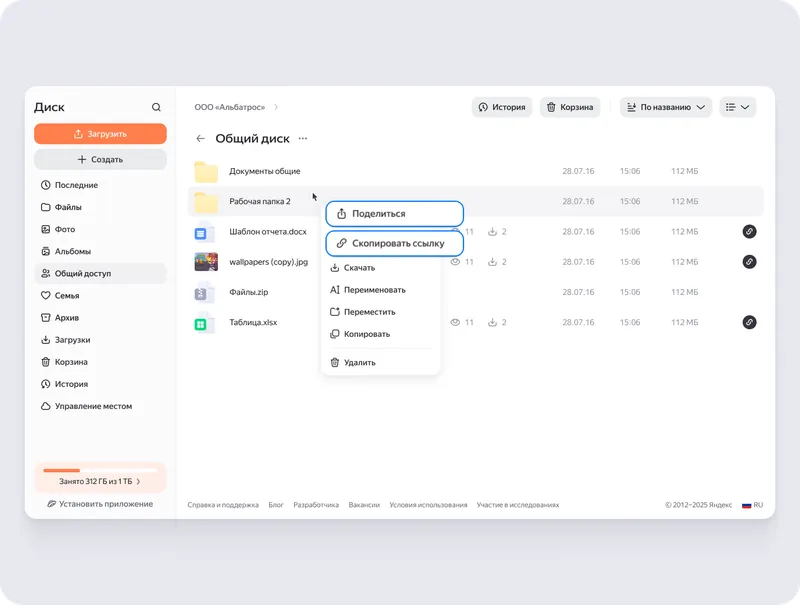
Task: Click the back arrow beside Общий диск
Action: click(x=201, y=139)
